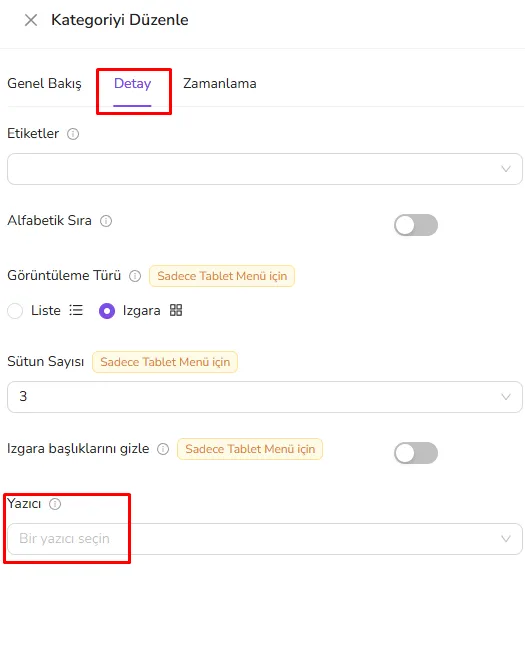
Task: Switch to the Zamanlama tab
Action: 220,83
